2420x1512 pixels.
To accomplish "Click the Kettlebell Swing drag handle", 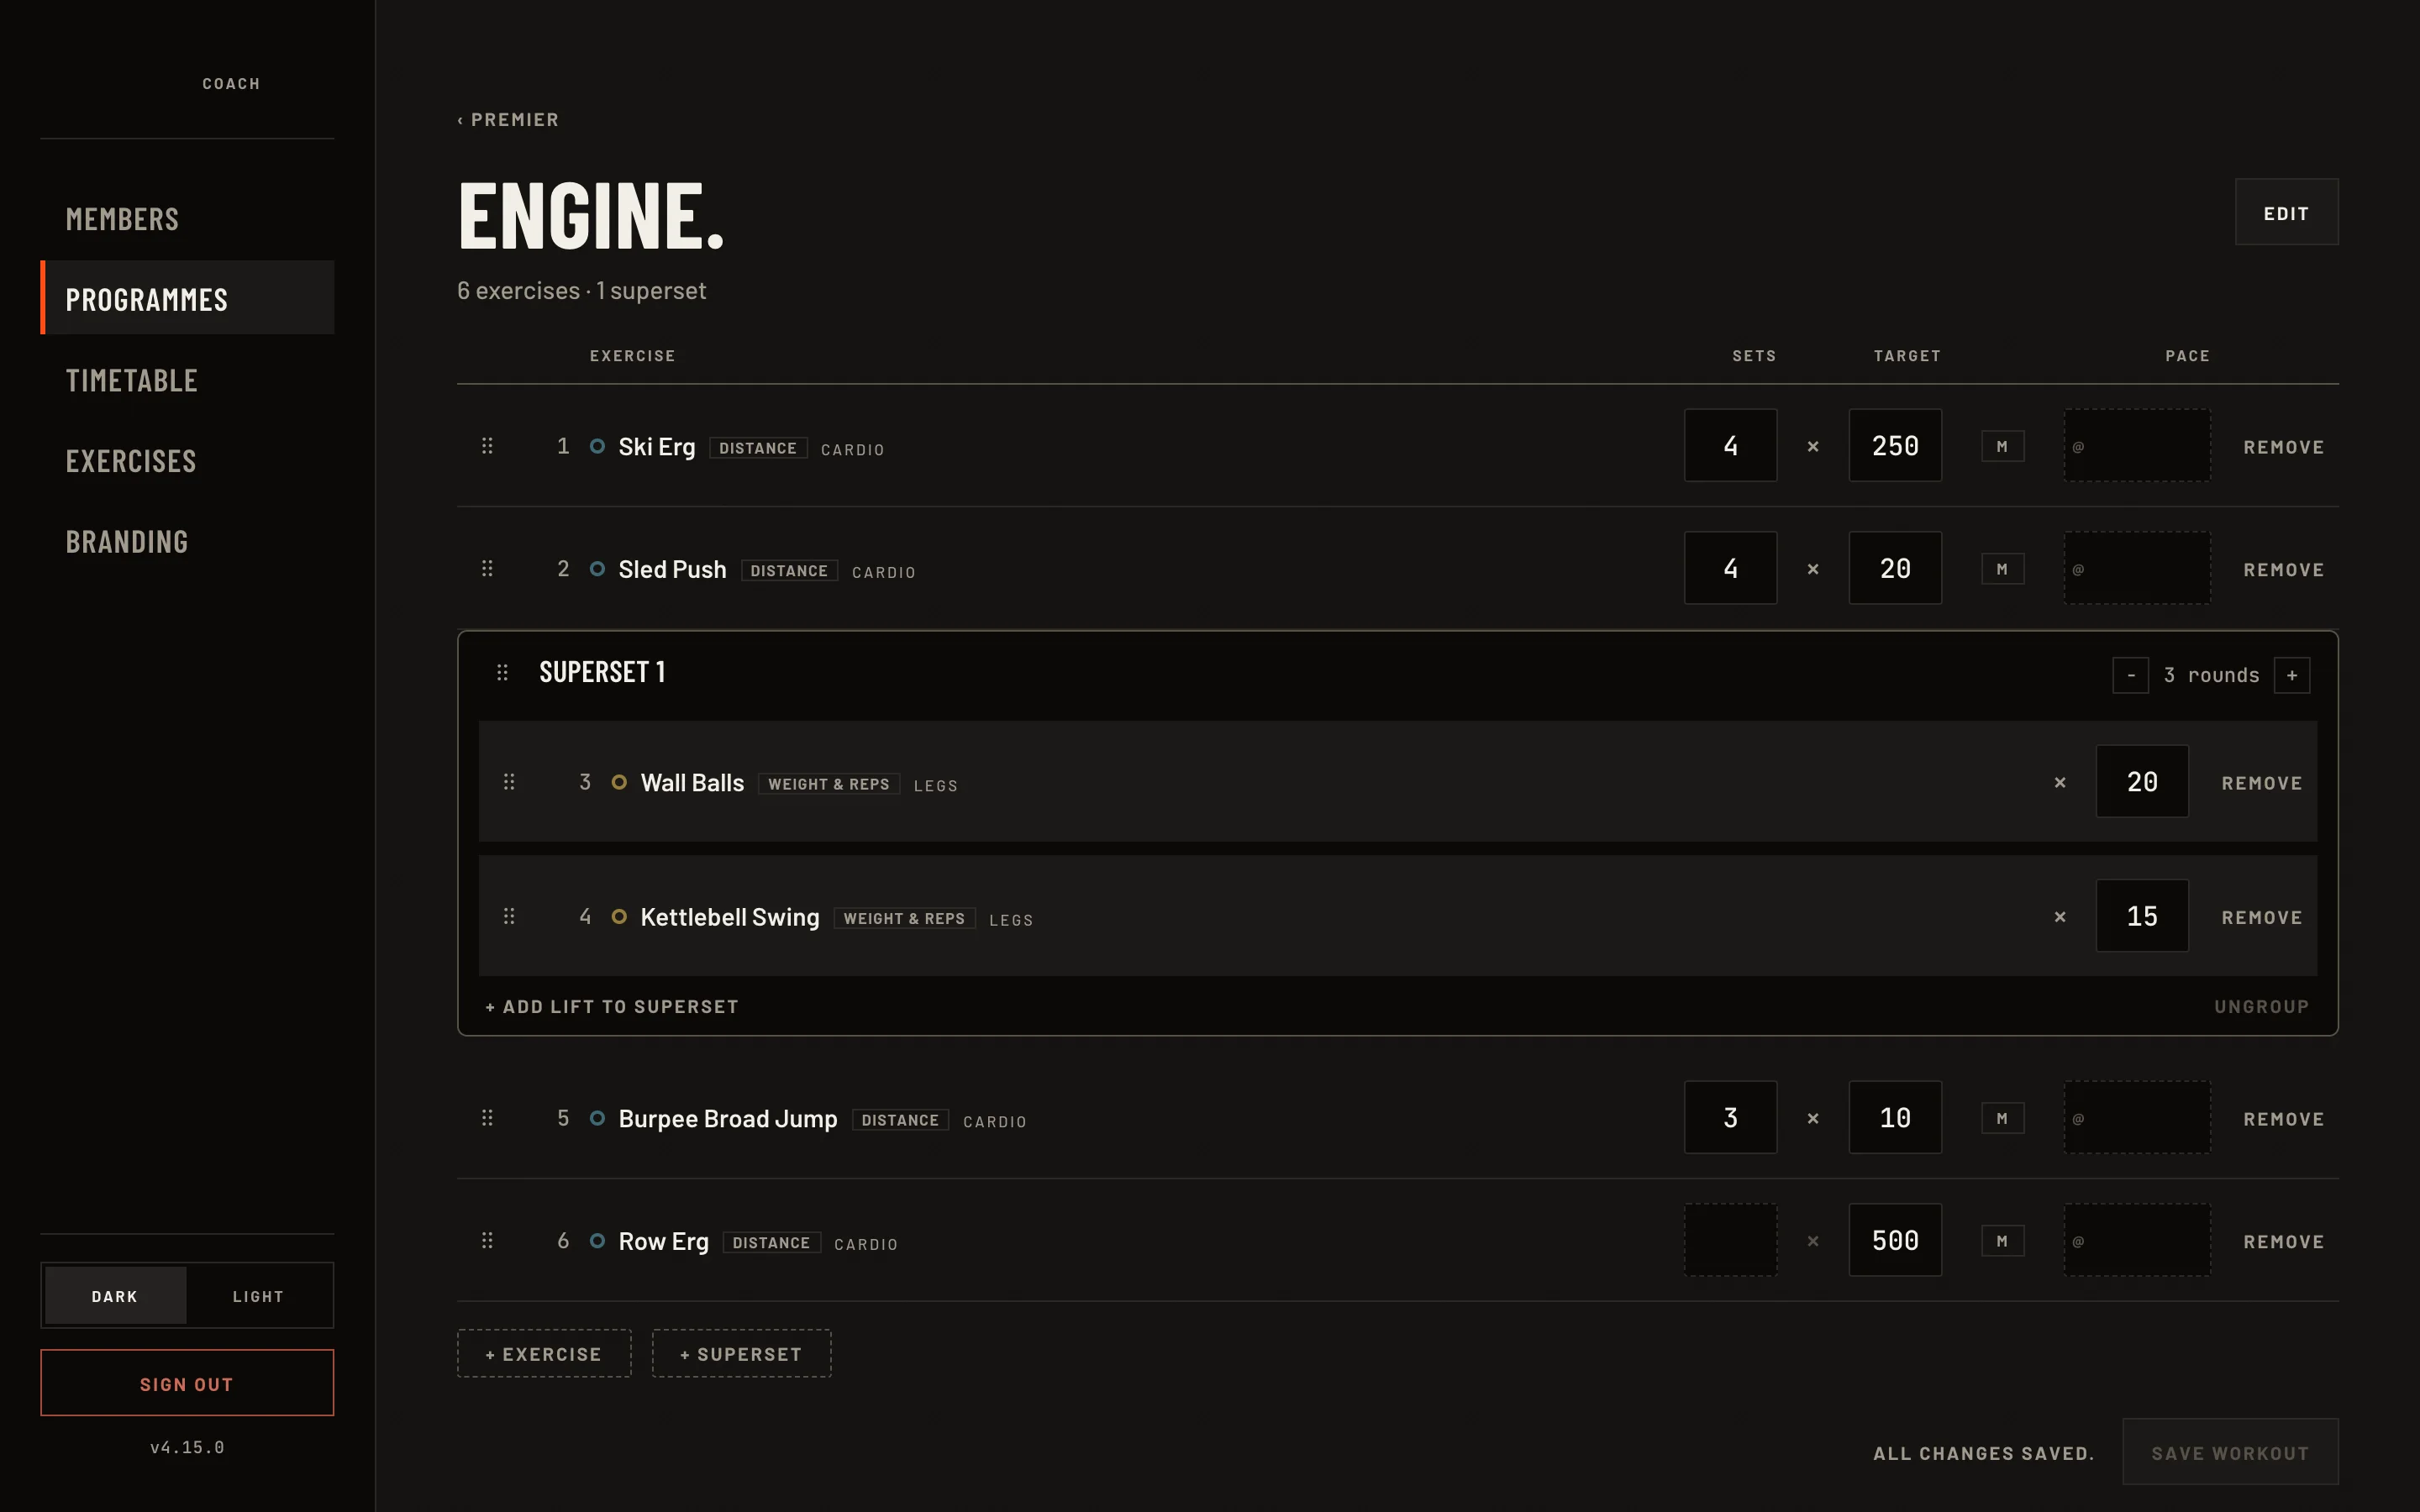I will (x=509, y=916).
